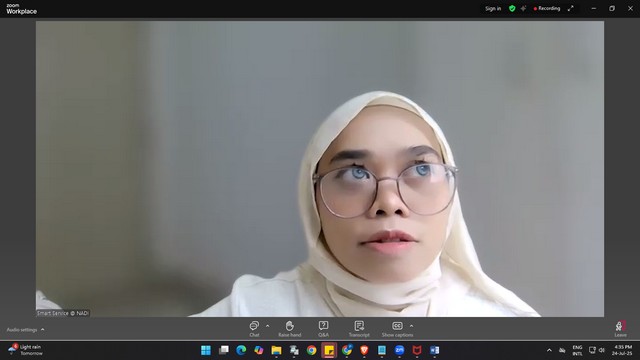
Task: Open the Audio settings menu
Action: coord(25,329)
